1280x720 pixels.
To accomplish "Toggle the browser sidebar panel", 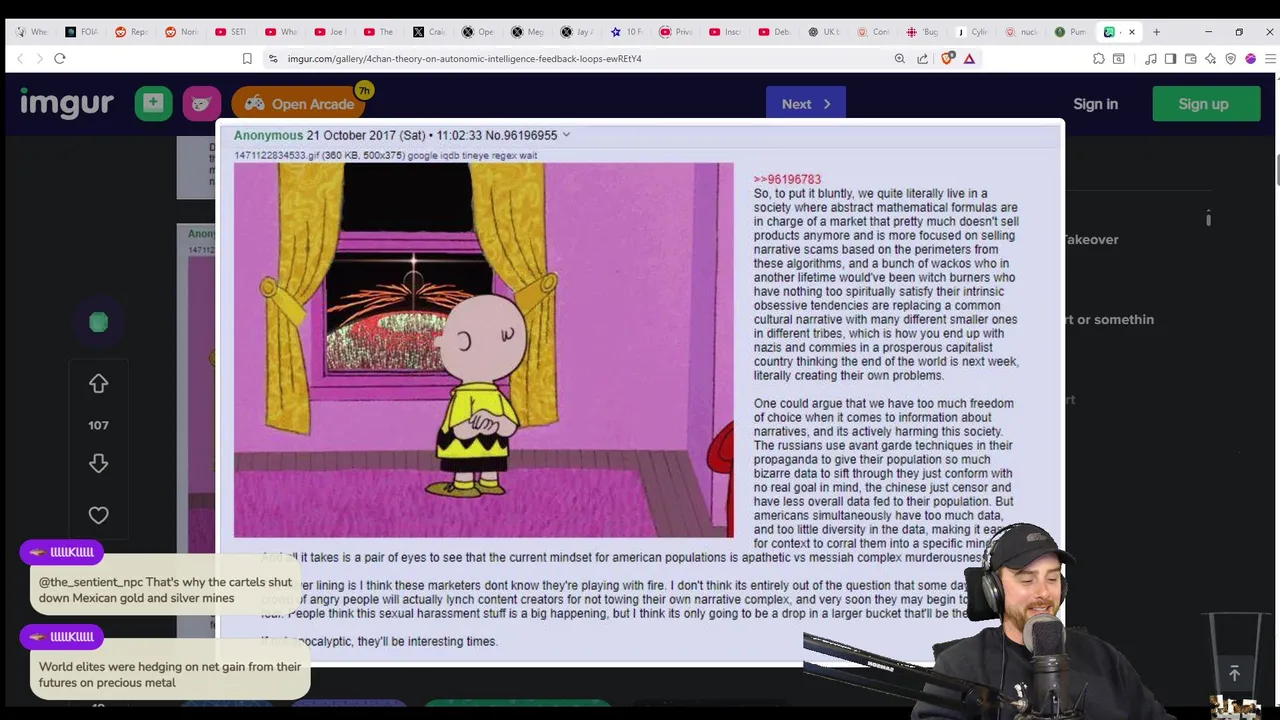I will pos(1171,58).
